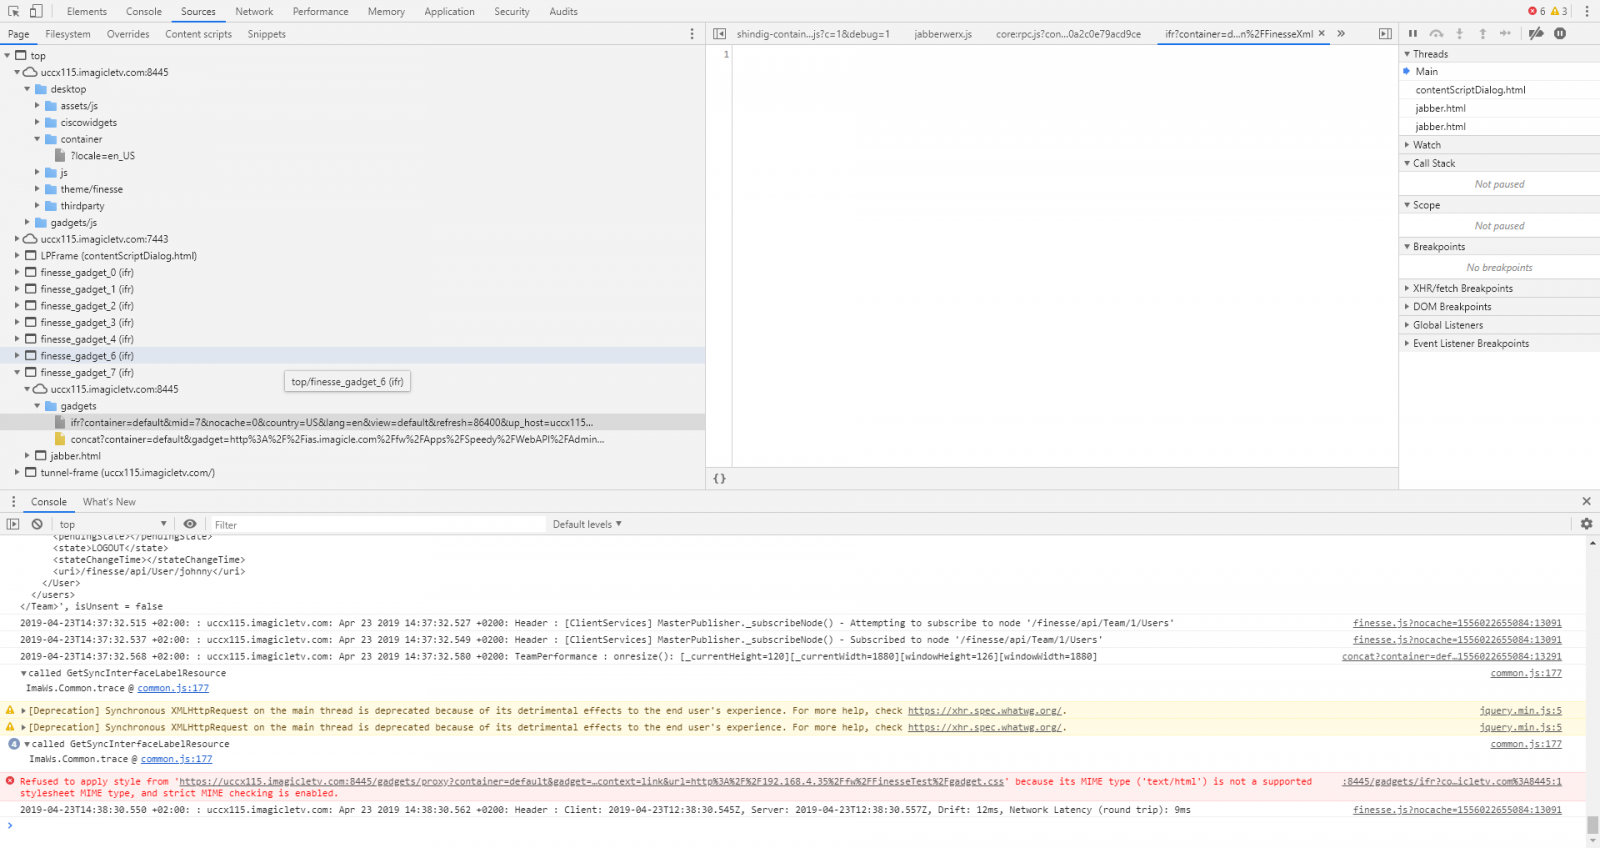
Task: Open the Default levels dropdown
Action: tap(587, 524)
